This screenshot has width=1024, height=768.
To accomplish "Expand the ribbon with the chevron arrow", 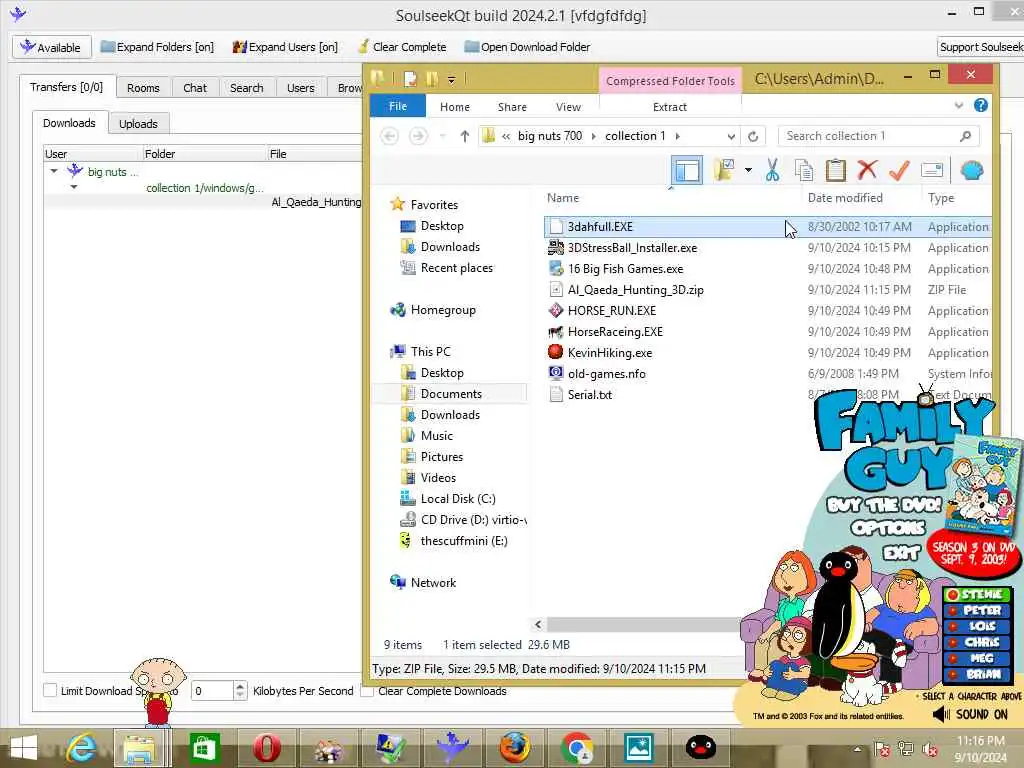I will click(x=958, y=106).
